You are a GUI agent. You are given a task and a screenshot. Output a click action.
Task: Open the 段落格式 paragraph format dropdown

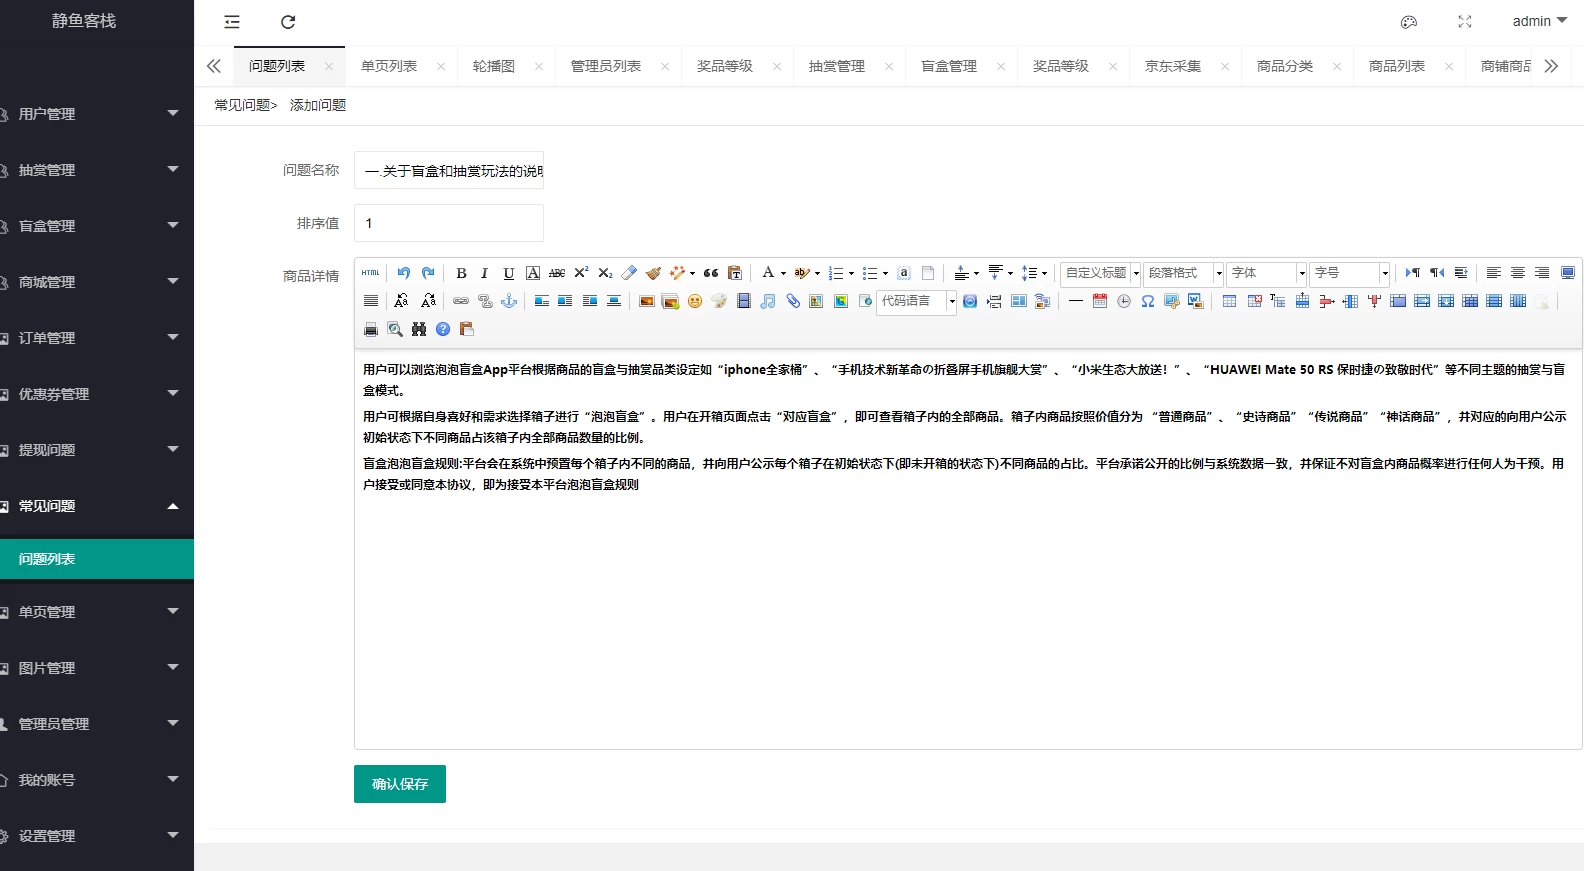click(x=1184, y=273)
